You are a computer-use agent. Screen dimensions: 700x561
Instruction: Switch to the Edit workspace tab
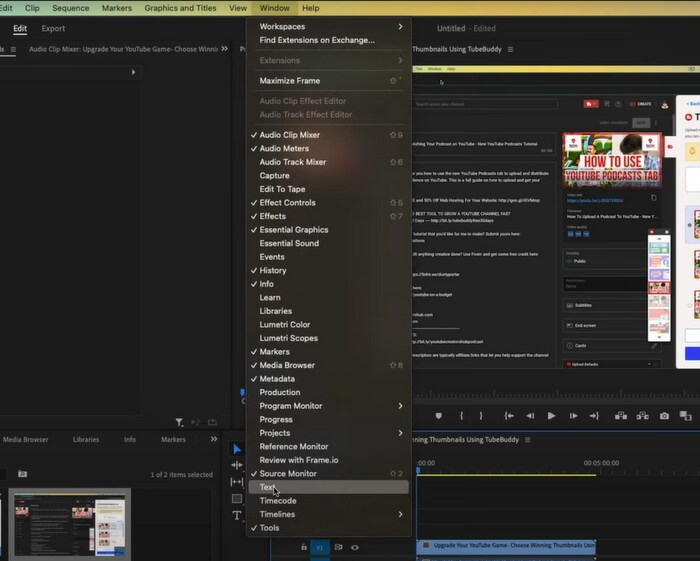click(20, 29)
